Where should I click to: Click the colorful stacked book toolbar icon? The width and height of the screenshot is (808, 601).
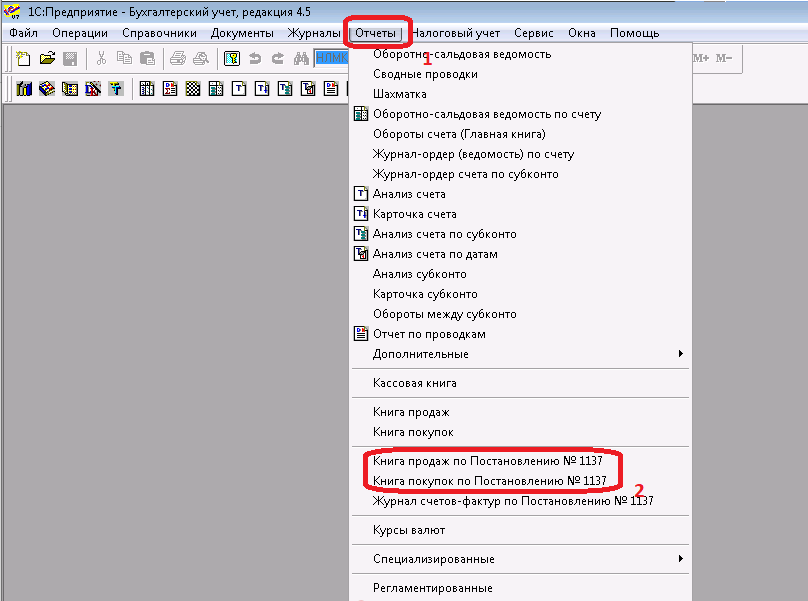(47, 89)
